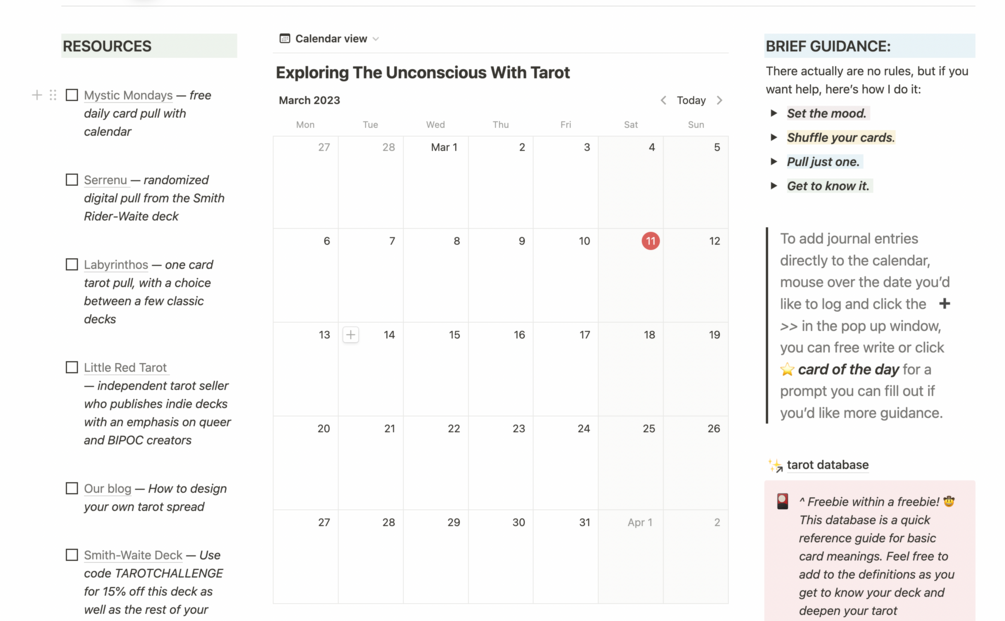Click the calendar view icon
The width and height of the screenshot is (1005, 621).
pyautogui.click(x=285, y=39)
